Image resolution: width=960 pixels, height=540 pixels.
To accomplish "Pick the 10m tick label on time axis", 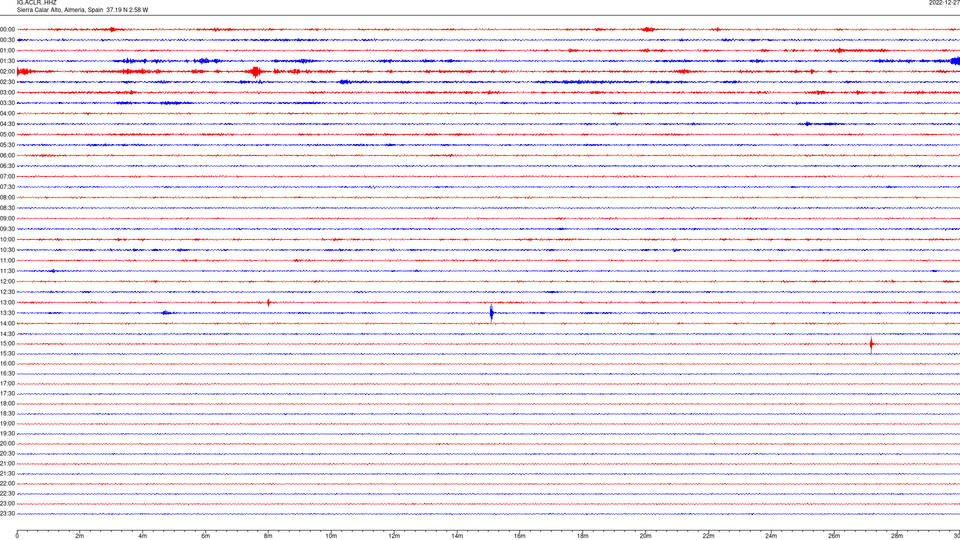I will point(331,536).
